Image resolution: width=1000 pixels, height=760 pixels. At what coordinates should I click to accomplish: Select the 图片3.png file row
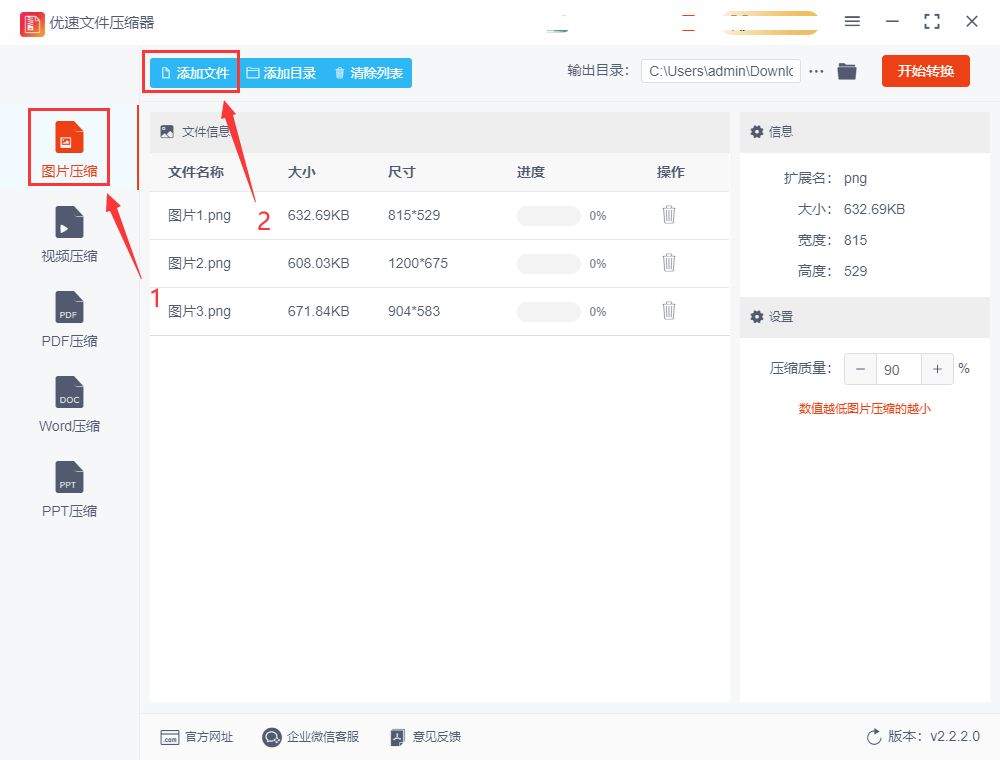pyautogui.click(x=439, y=311)
